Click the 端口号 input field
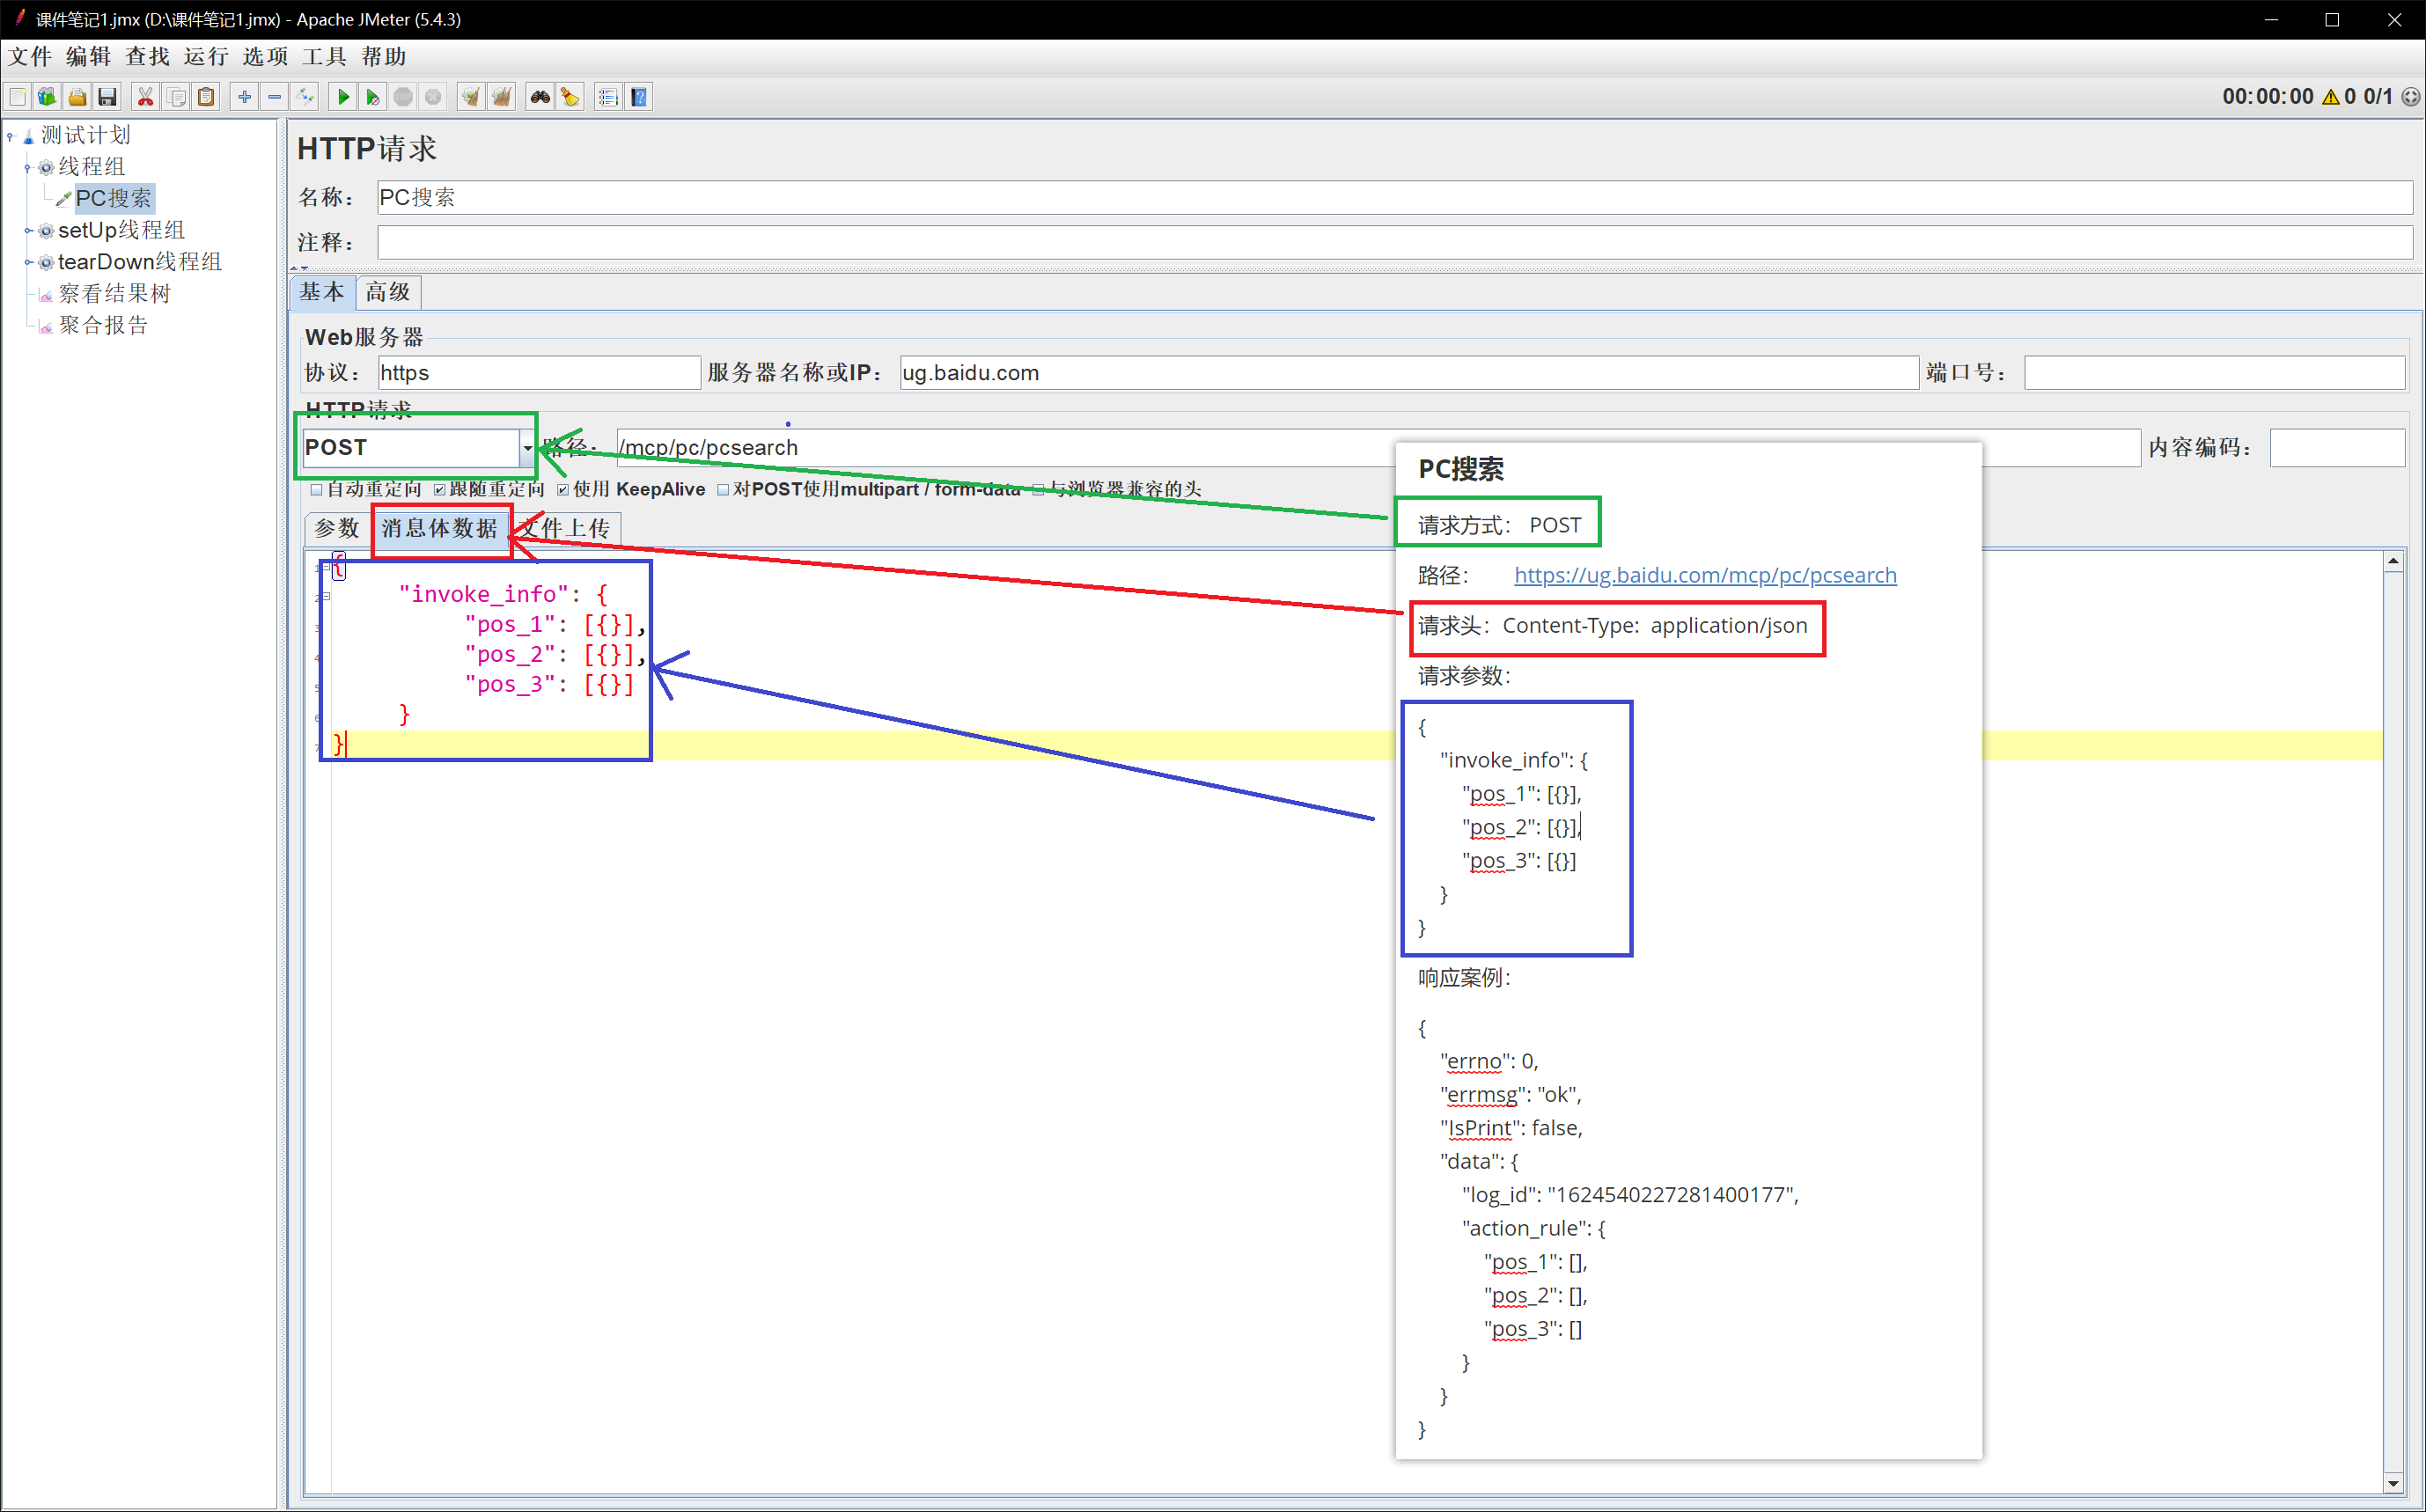 tap(2213, 373)
